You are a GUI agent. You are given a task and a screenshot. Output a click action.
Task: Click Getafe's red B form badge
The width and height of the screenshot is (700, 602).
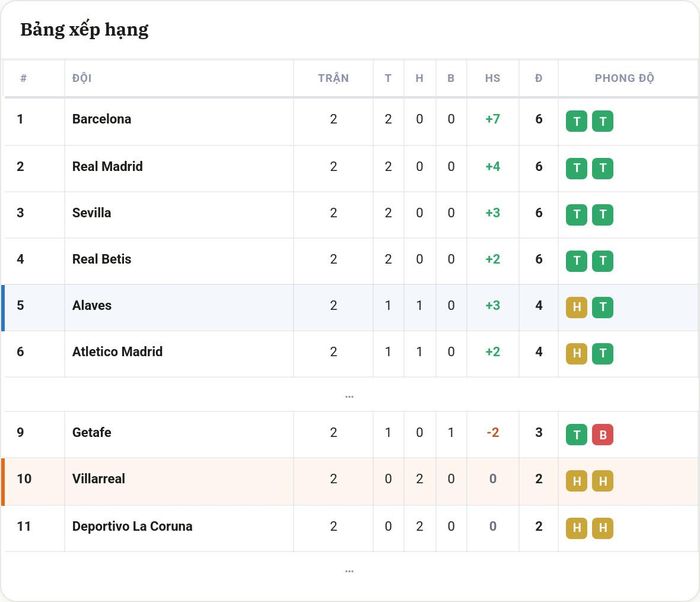(603, 435)
